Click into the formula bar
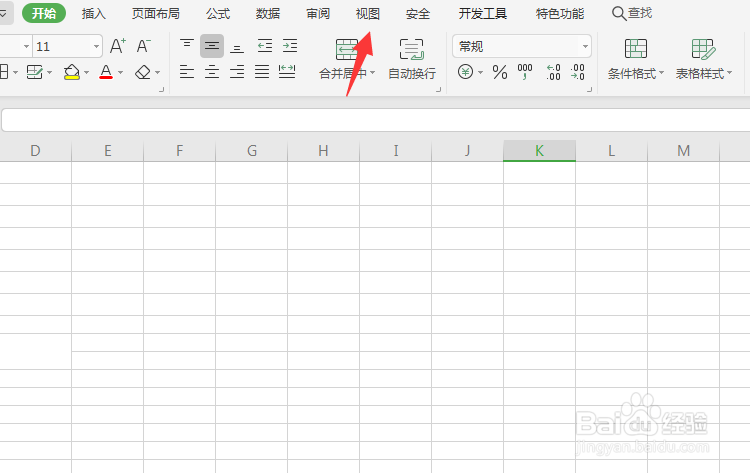The image size is (750, 473). tap(376, 120)
